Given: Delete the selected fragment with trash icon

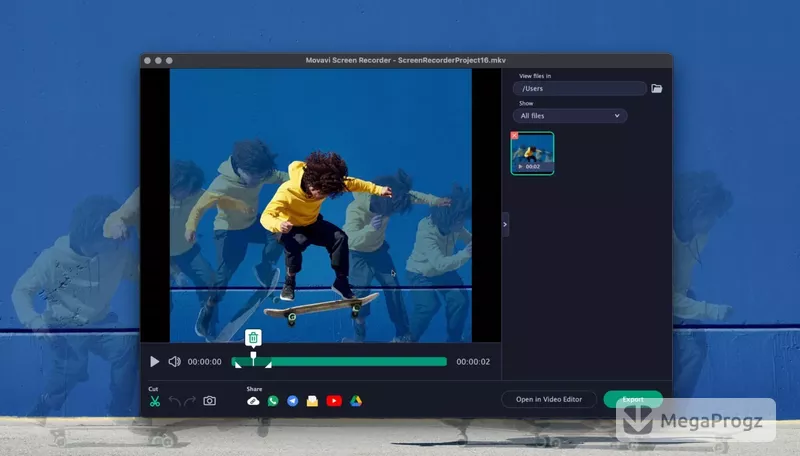Looking at the screenshot, I should [253, 338].
